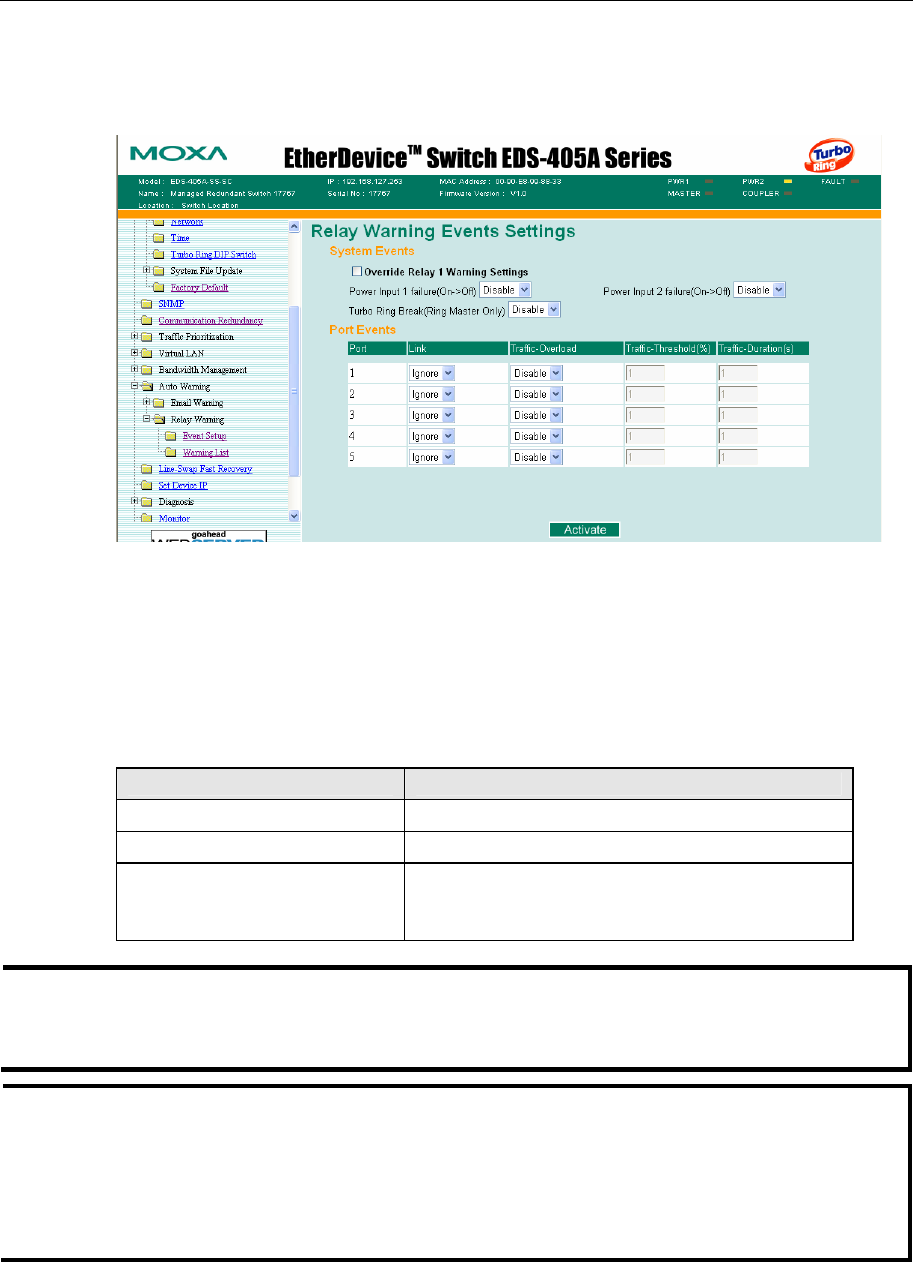
Task: Click the sidebar scrollbar down arrow
Action: (x=294, y=516)
